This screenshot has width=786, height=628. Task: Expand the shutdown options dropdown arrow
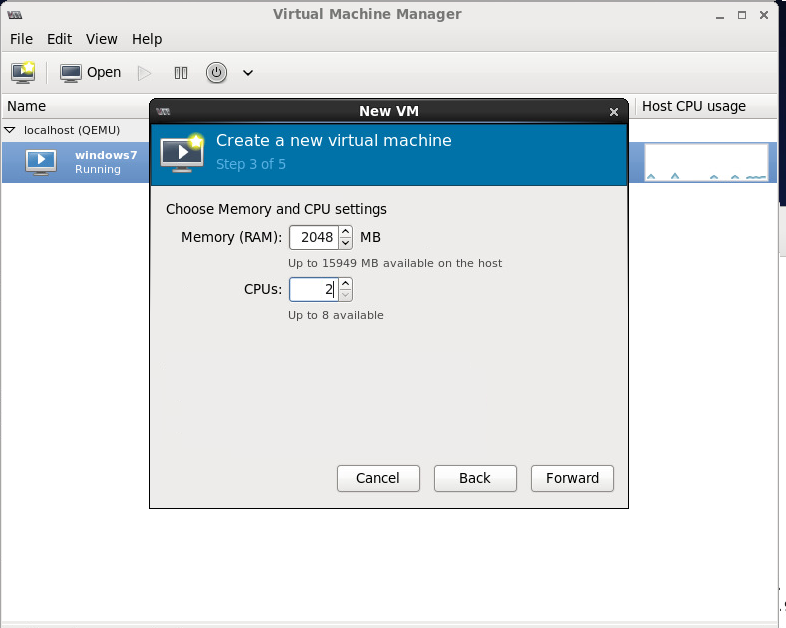248,73
